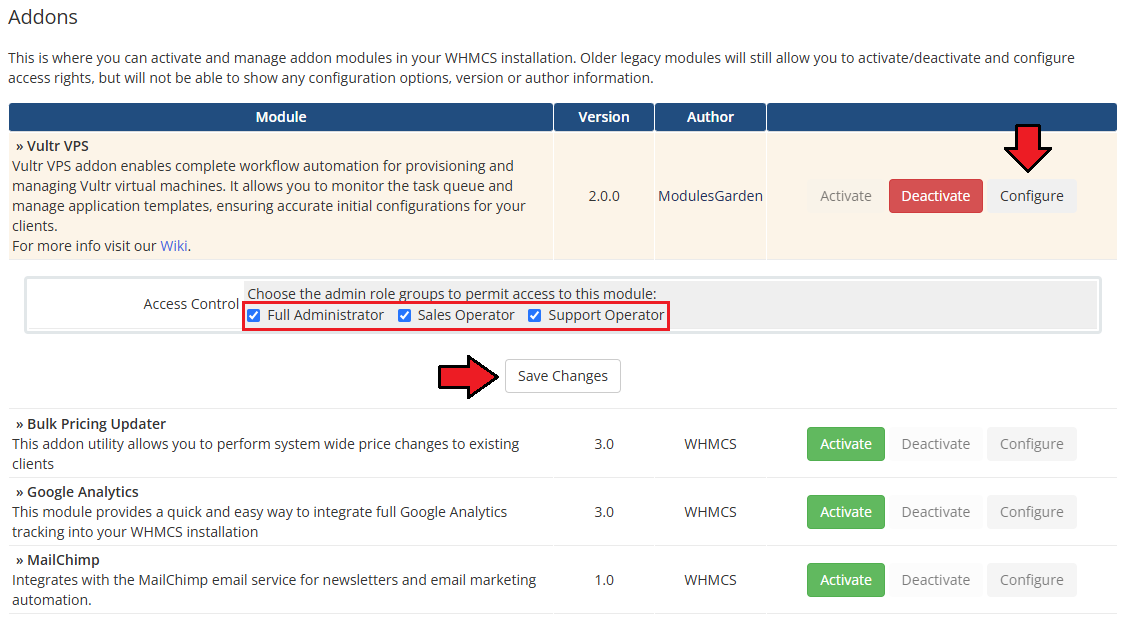This screenshot has width=1121, height=637.
Task: Click Configure for Google Analytics
Action: pyautogui.click(x=1032, y=512)
